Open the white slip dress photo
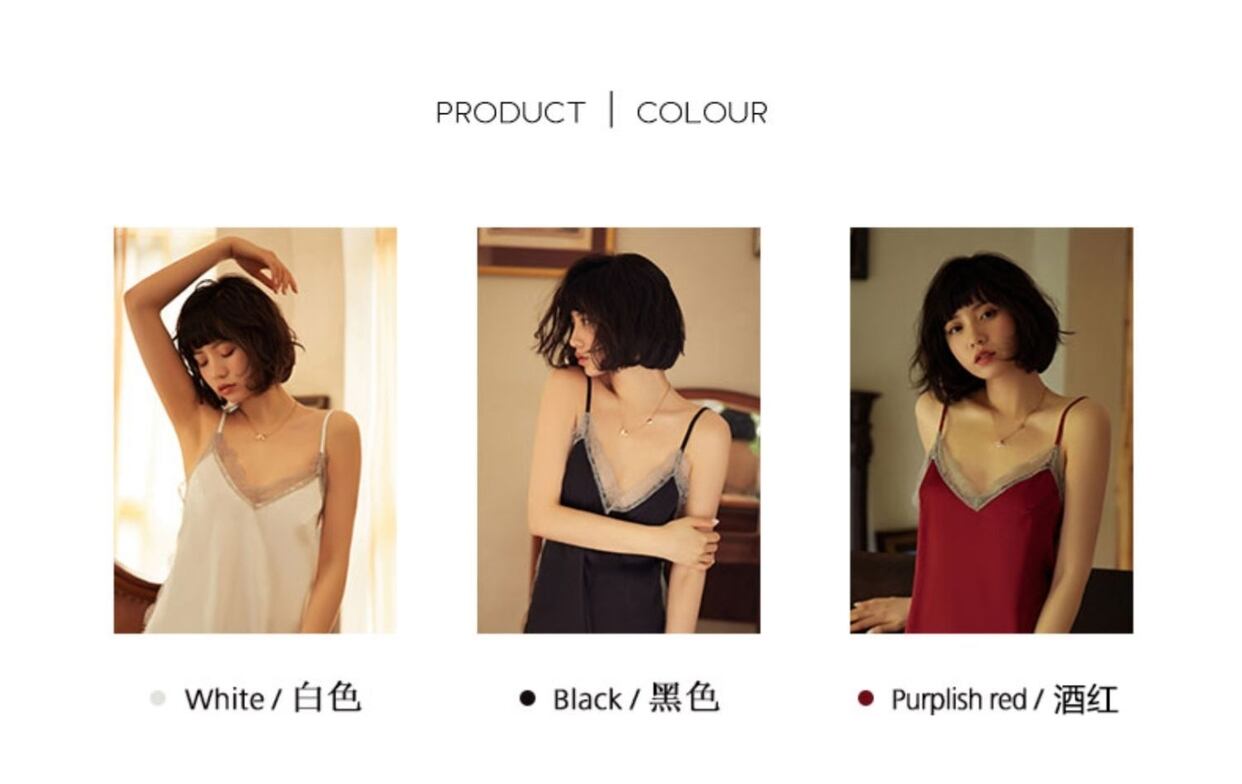This screenshot has height=784, width=1242. 255,430
